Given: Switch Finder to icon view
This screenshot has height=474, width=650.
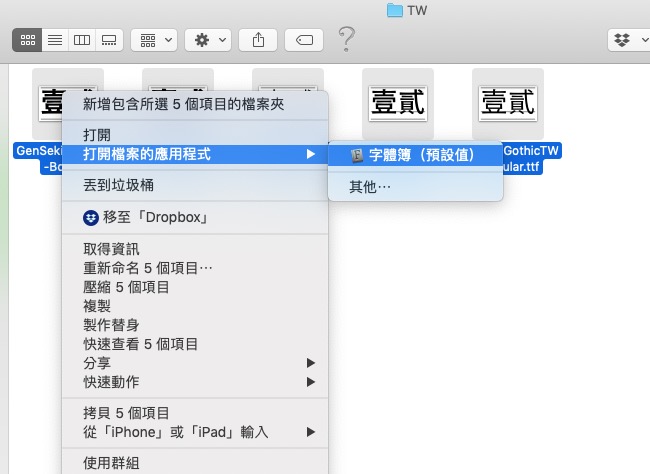Looking at the screenshot, I should tap(27, 40).
